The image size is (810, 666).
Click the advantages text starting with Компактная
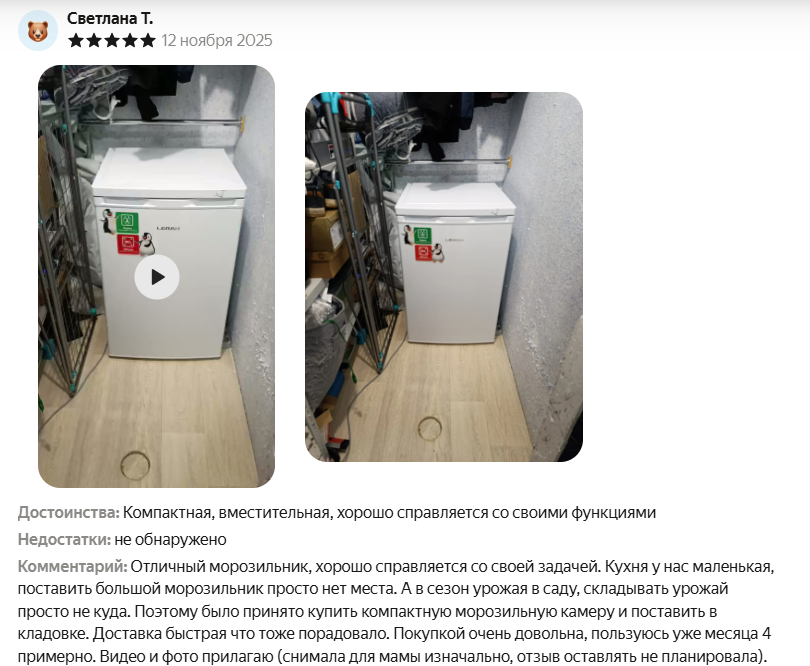pyautogui.click(x=390, y=513)
